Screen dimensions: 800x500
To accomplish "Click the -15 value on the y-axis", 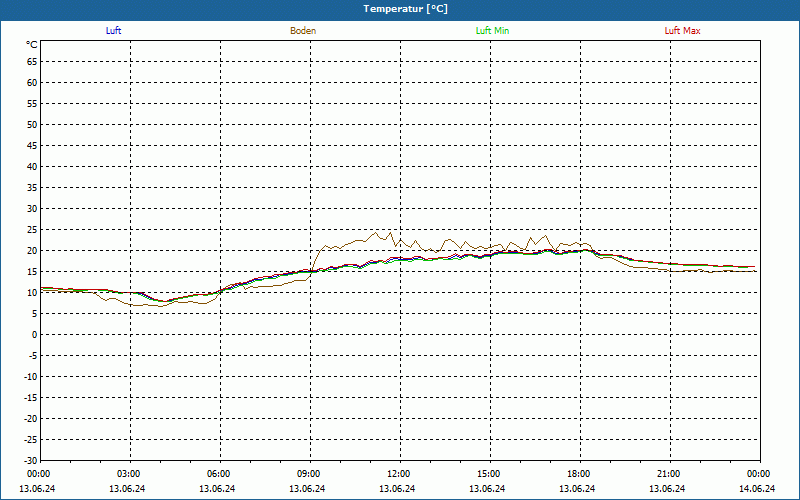I will (31, 398).
